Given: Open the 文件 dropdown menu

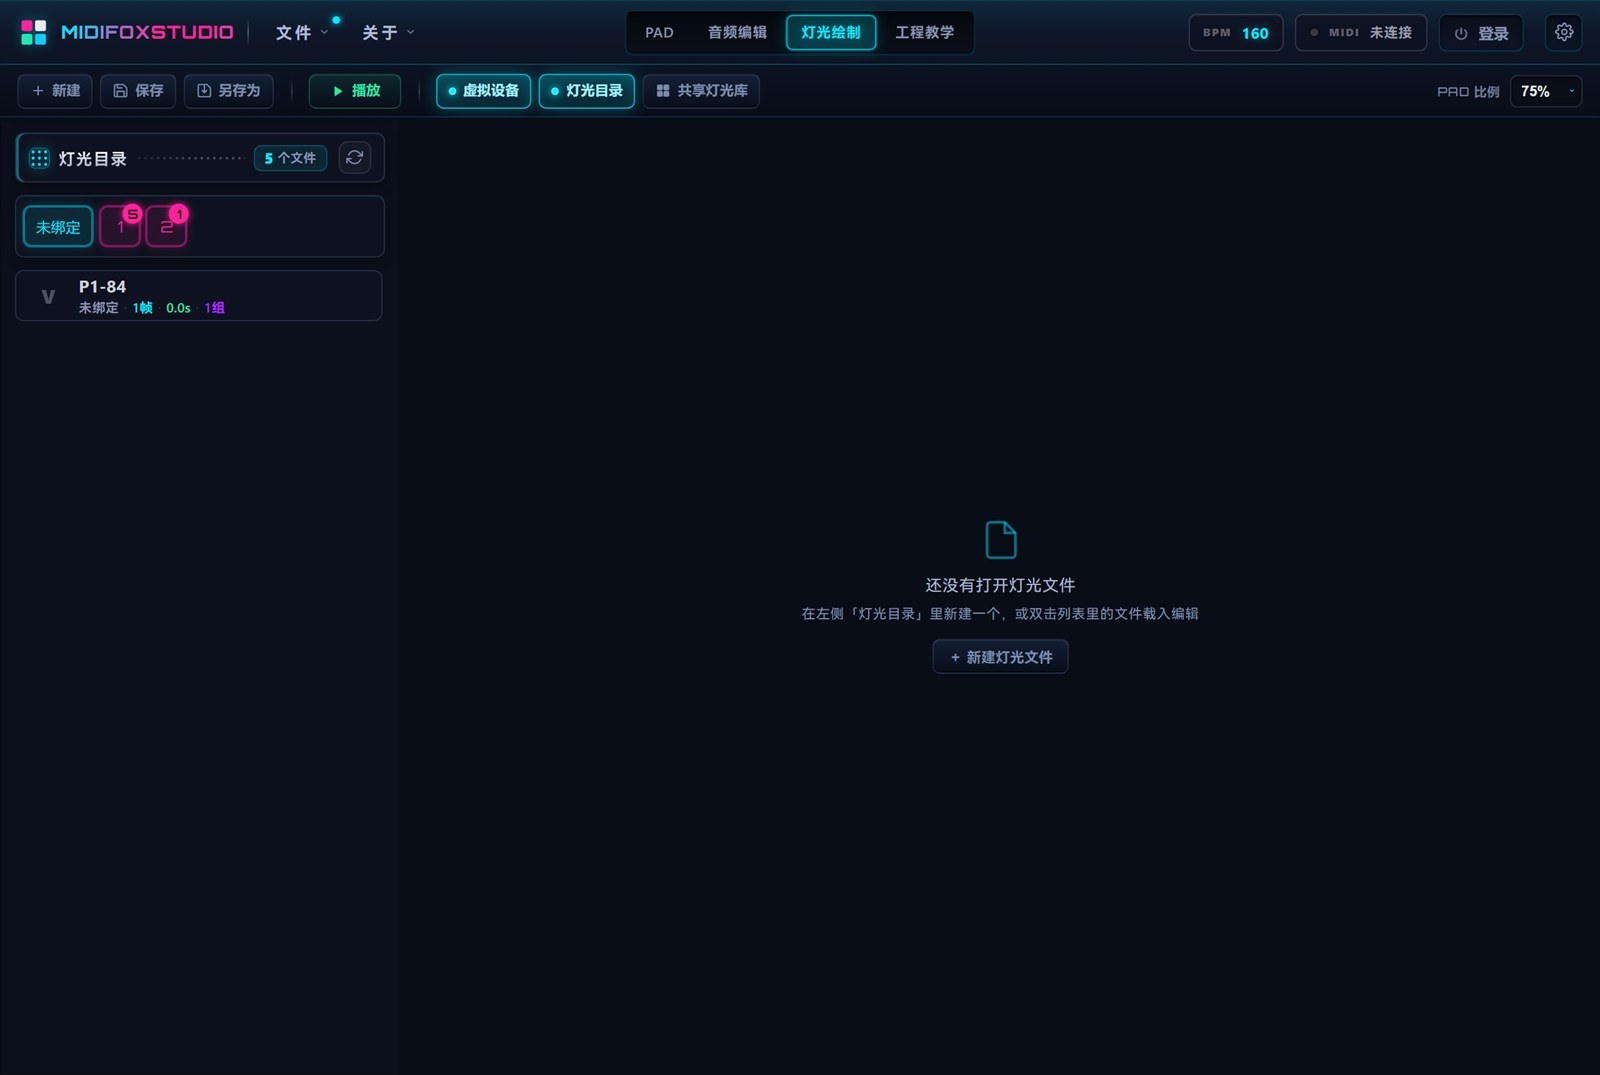Looking at the screenshot, I should (301, 33).
